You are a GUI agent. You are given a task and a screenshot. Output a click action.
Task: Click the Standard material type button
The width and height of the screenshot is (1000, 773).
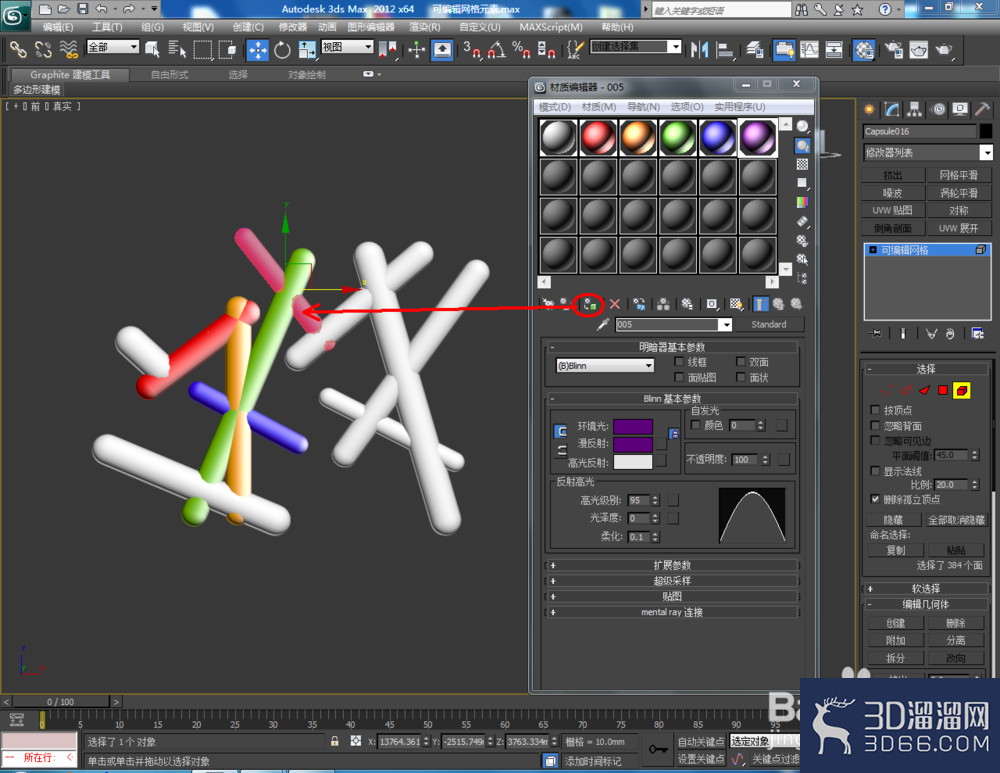click(768, 325)
